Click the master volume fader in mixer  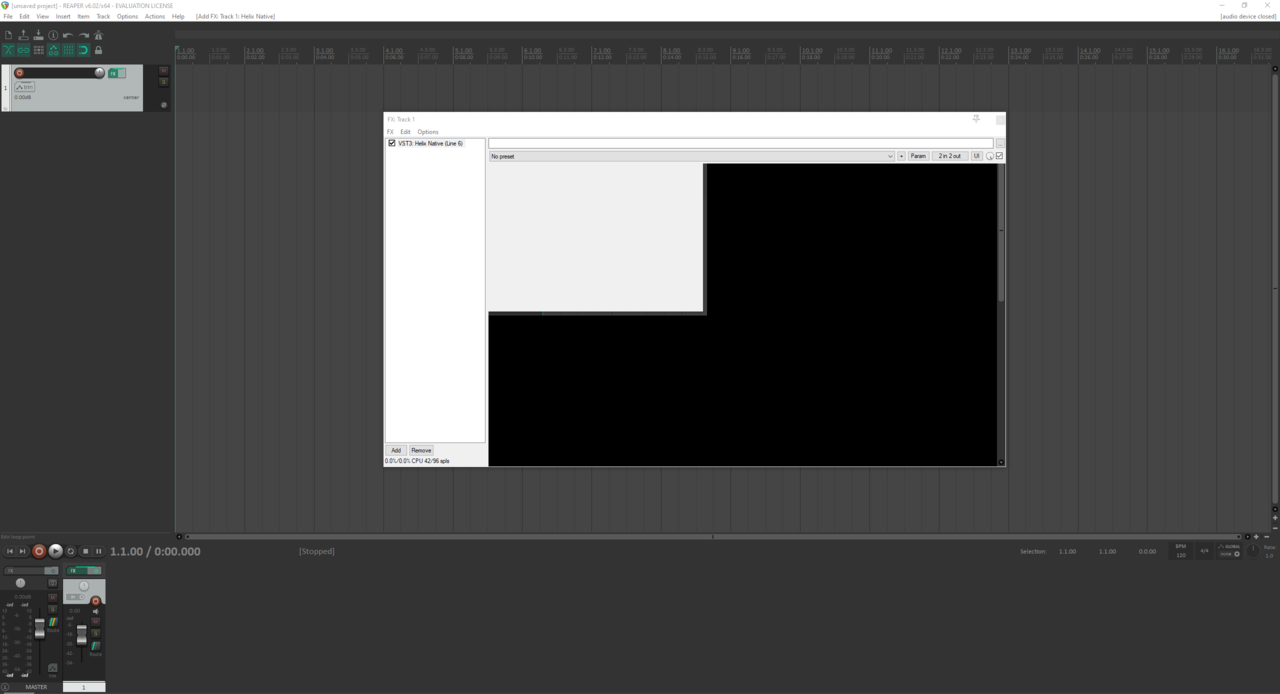click(40, 627)
